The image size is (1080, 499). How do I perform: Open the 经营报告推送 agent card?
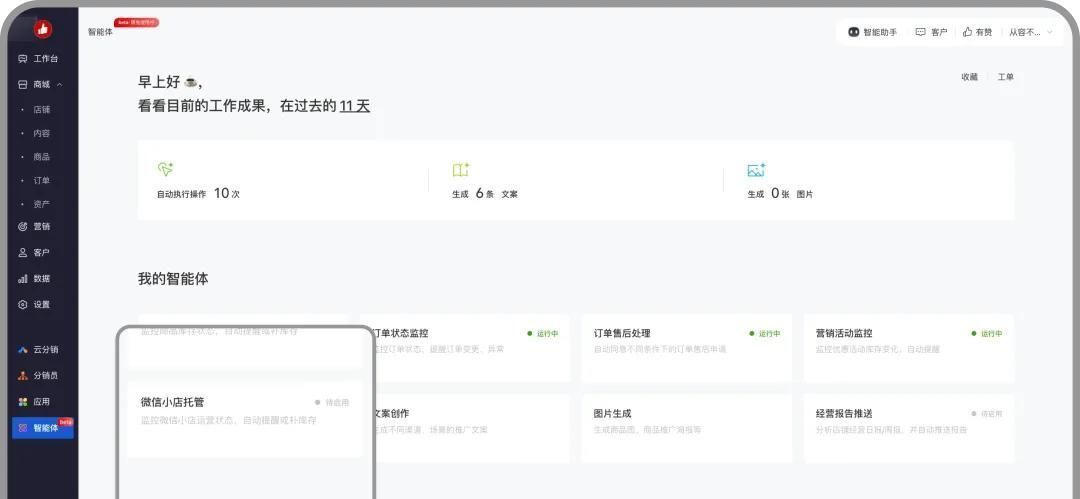(908, 428)
